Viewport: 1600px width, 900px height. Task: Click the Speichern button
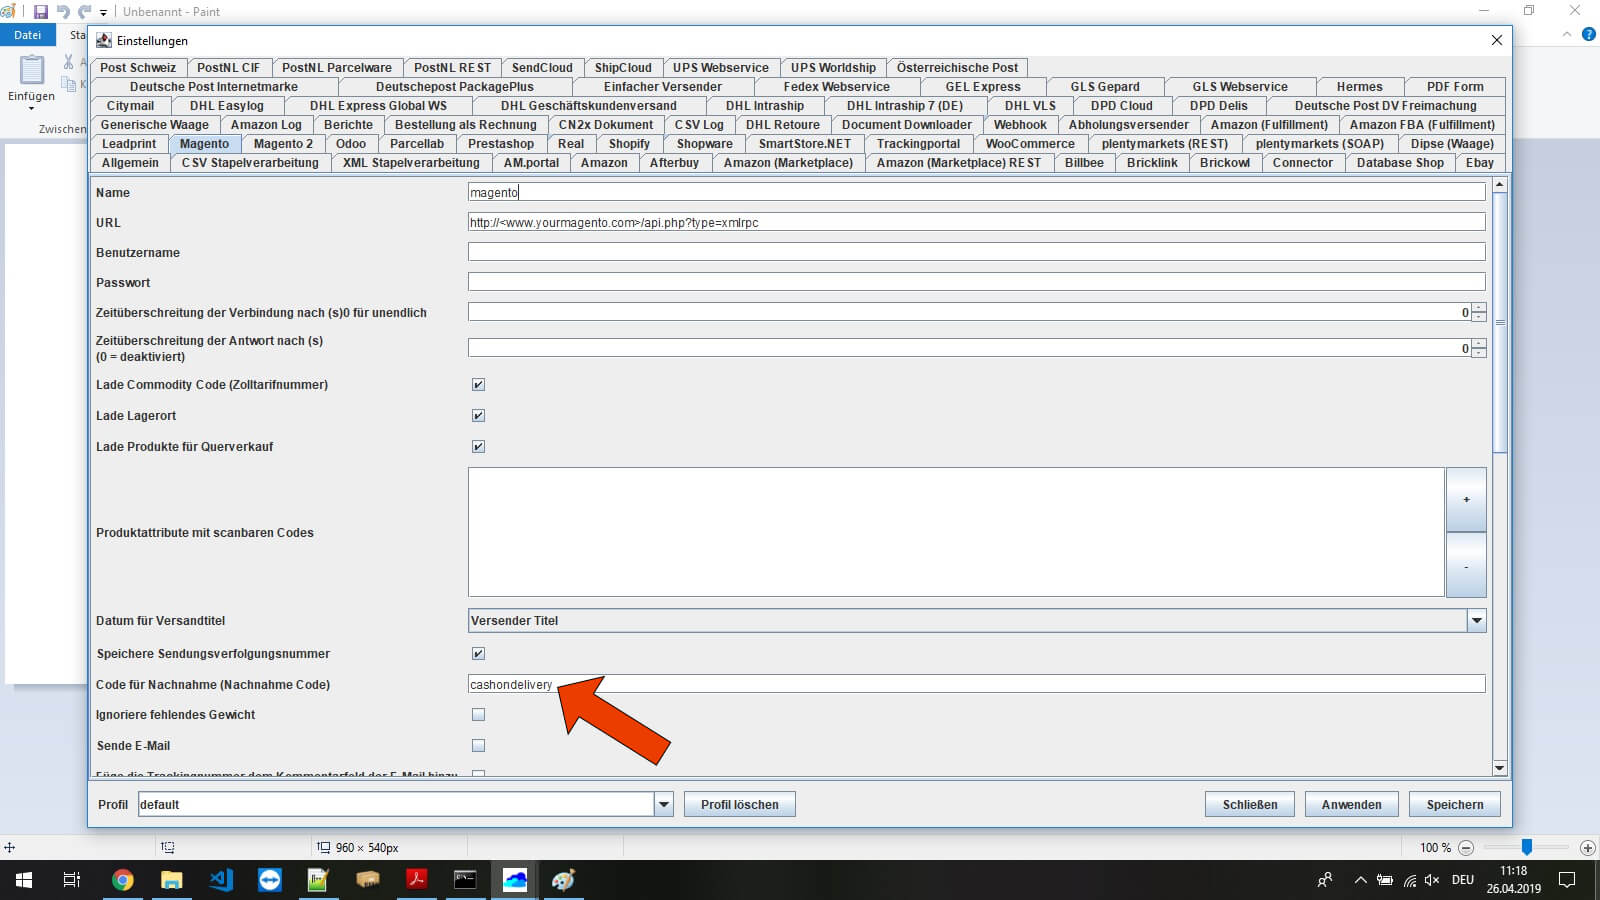[1455, 804]
